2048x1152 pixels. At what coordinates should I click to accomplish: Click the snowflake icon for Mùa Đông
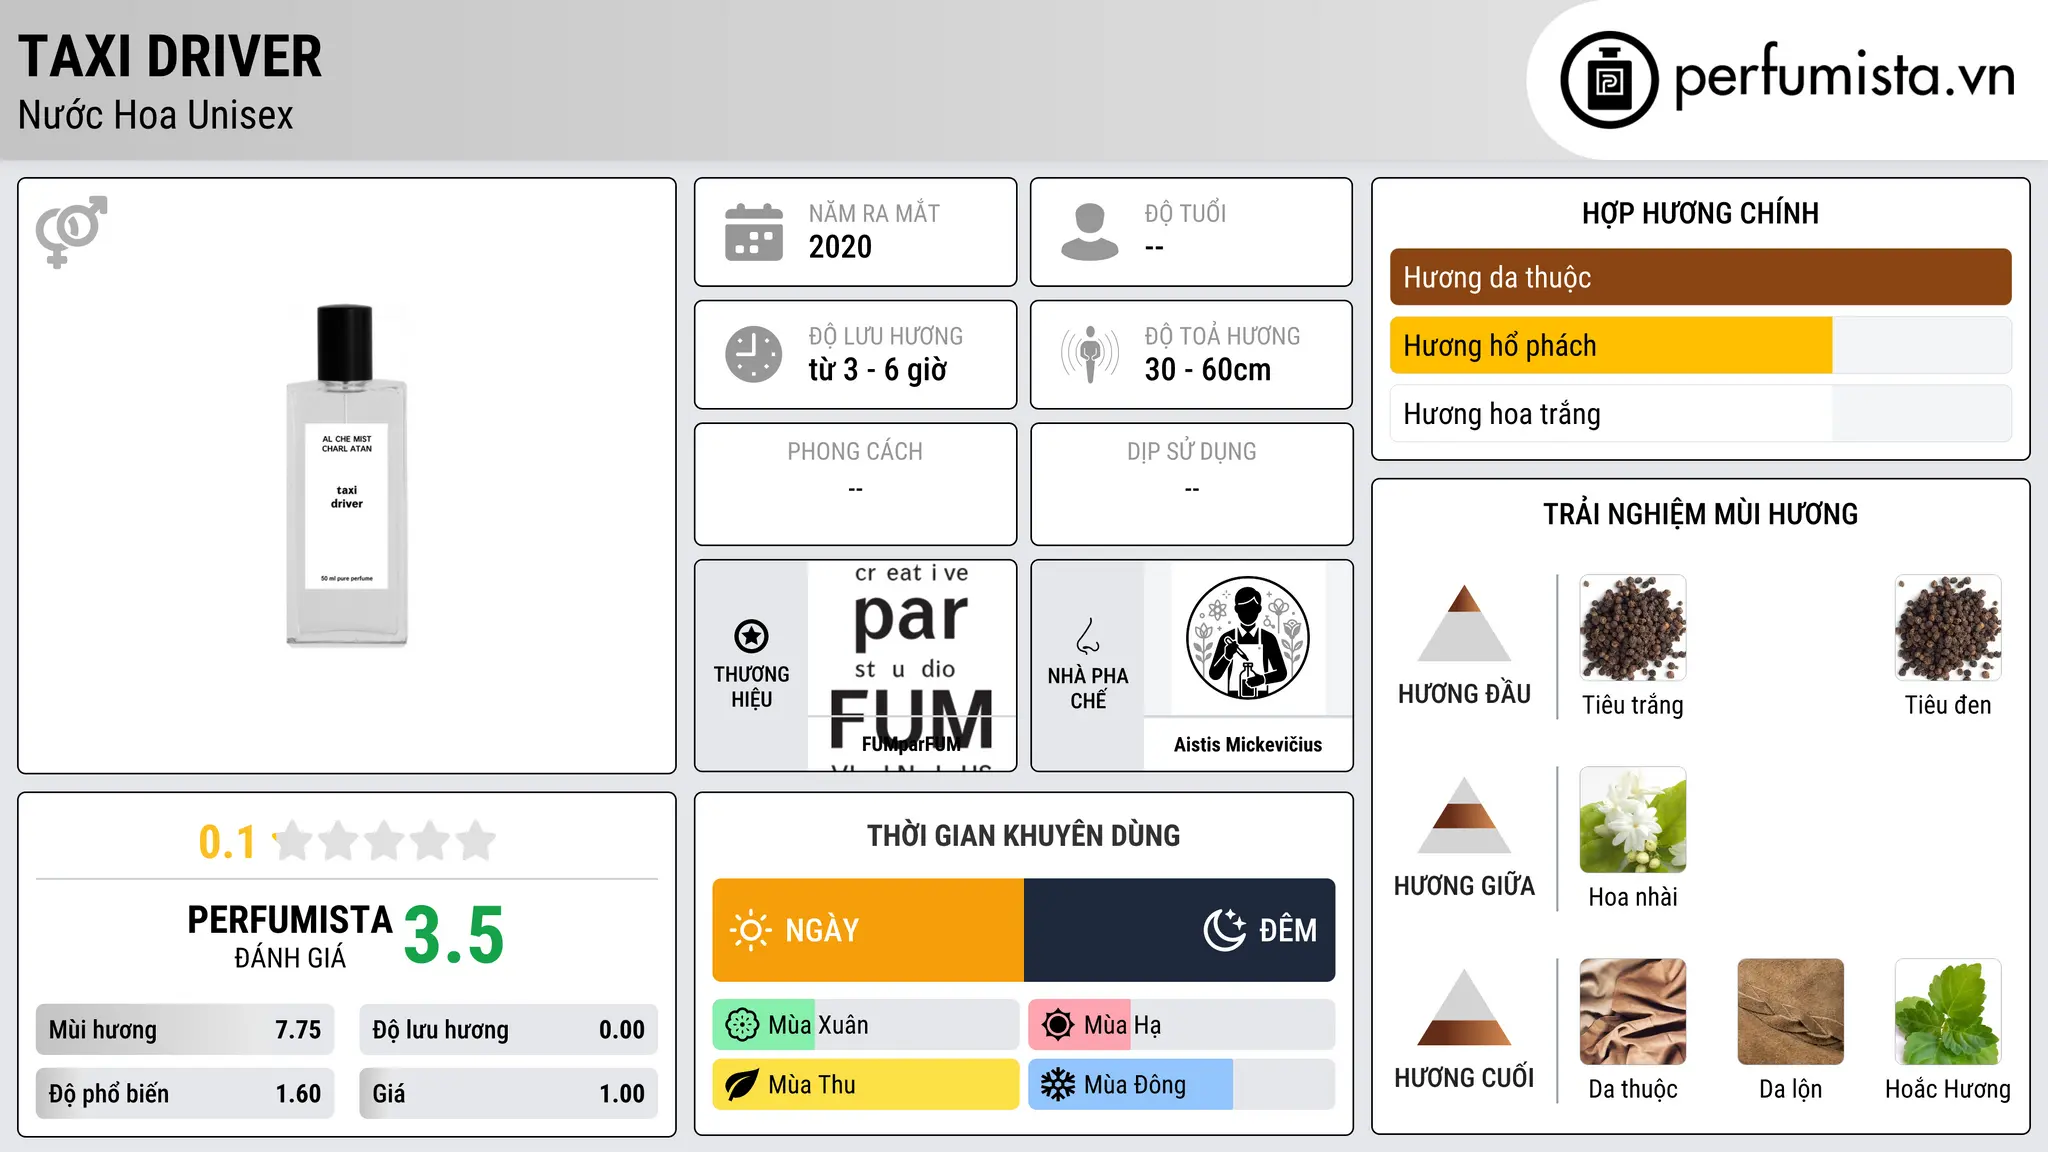[1058, 1085]
